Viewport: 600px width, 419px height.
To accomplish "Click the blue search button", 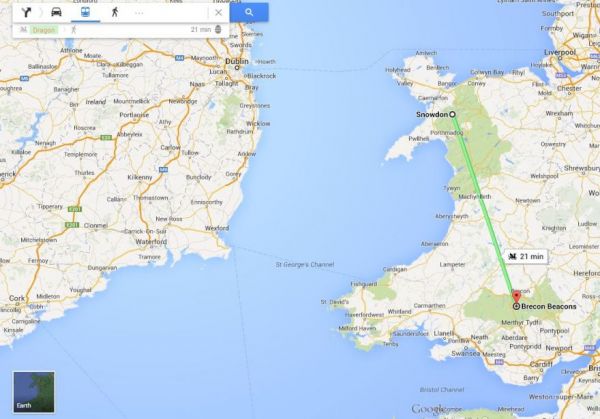I will [x=249, y=12].
